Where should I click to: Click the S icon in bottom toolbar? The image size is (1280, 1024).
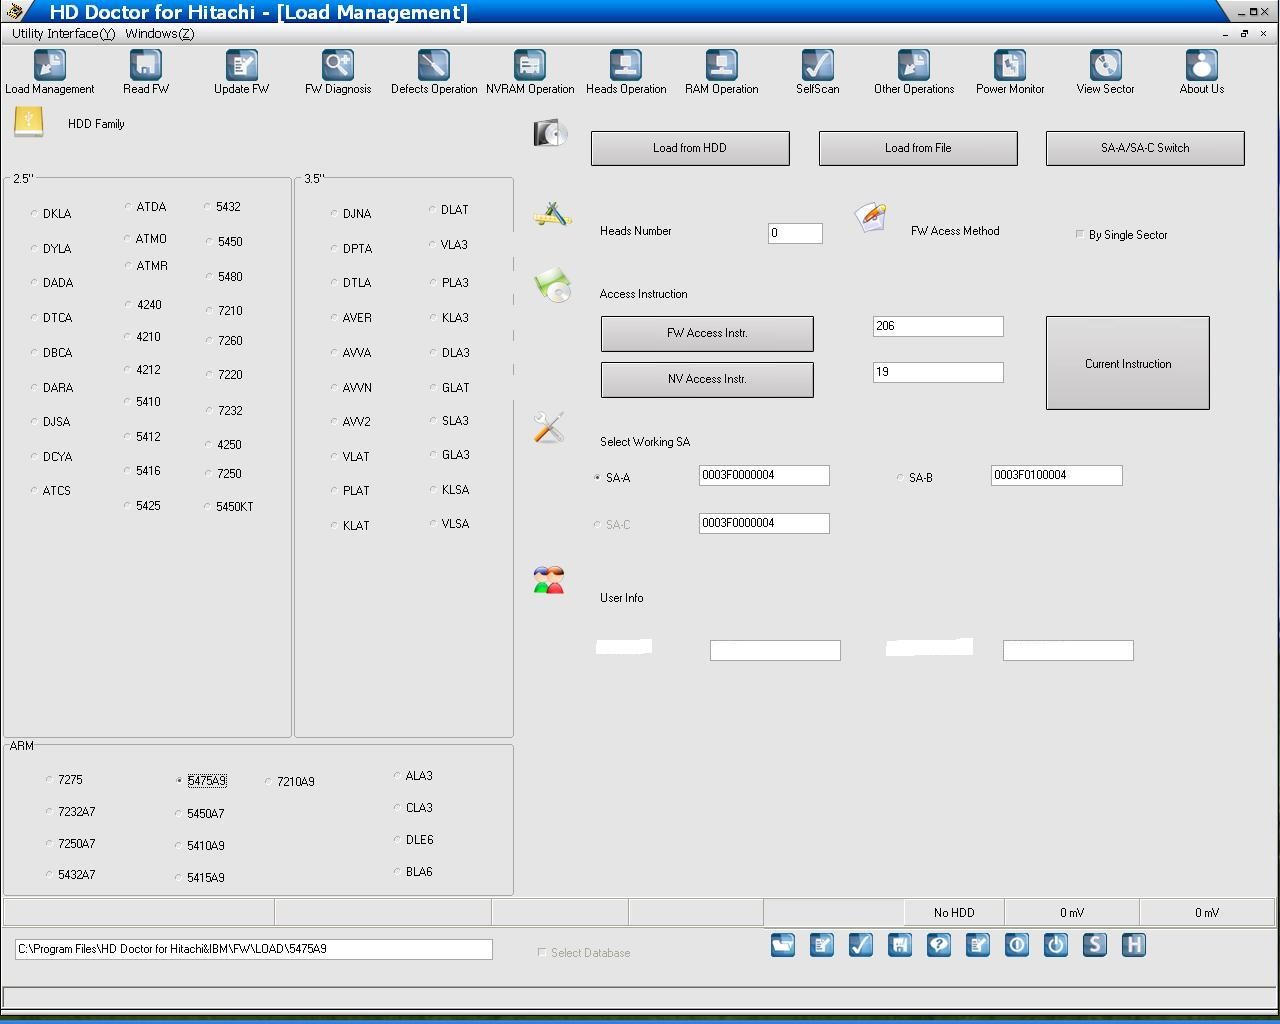(1095, 945)
